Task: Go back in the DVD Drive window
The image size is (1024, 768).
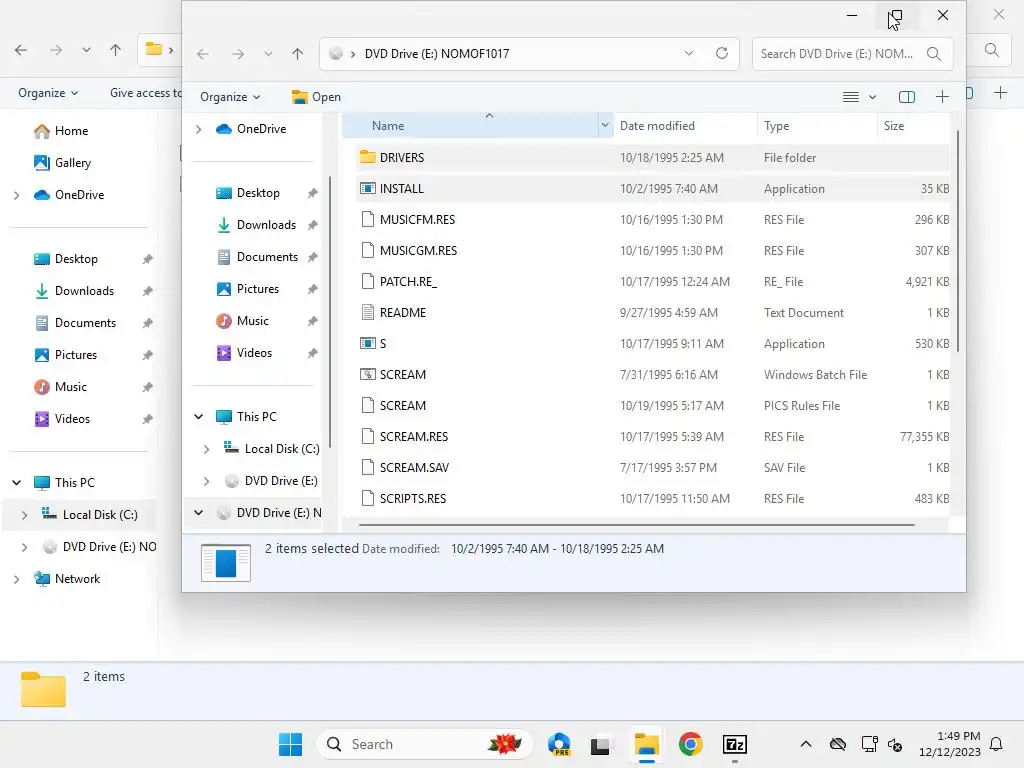Action: [203, 54]
